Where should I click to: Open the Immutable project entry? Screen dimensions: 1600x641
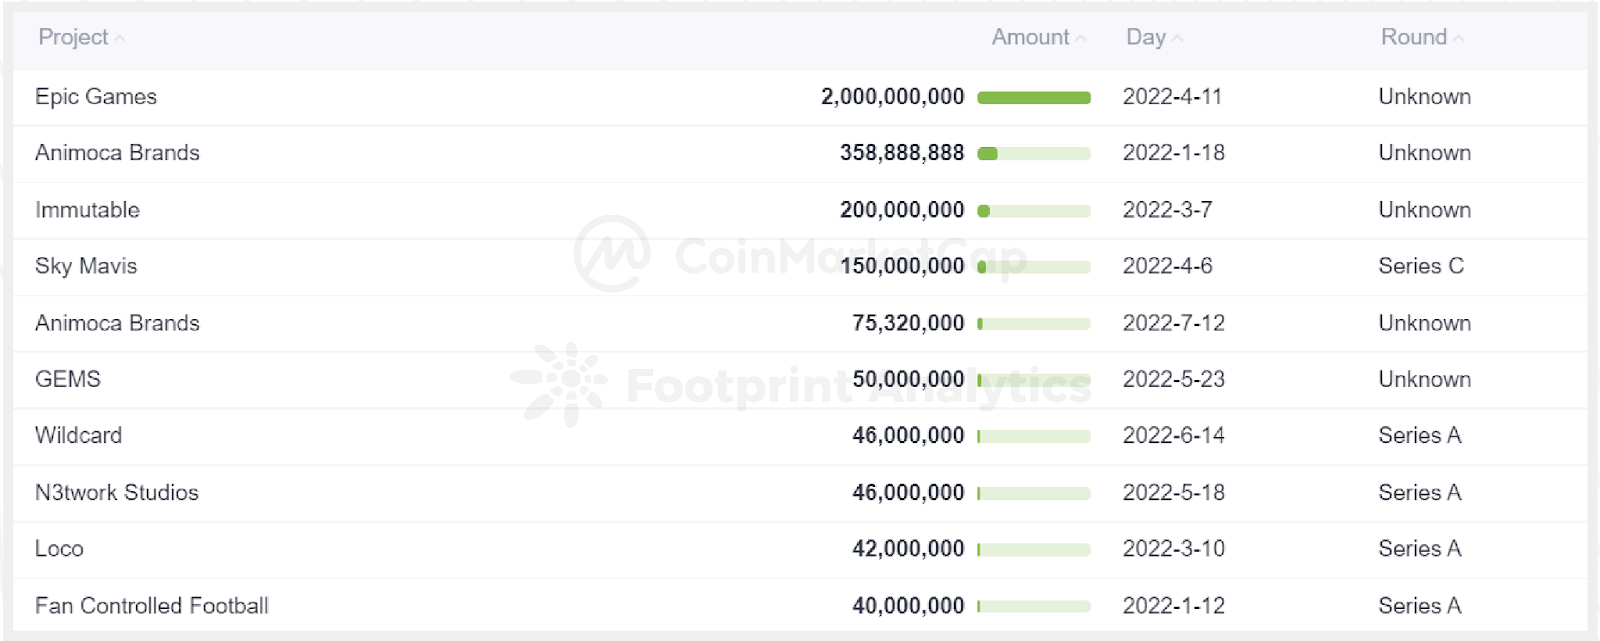[x=87, y=210]
